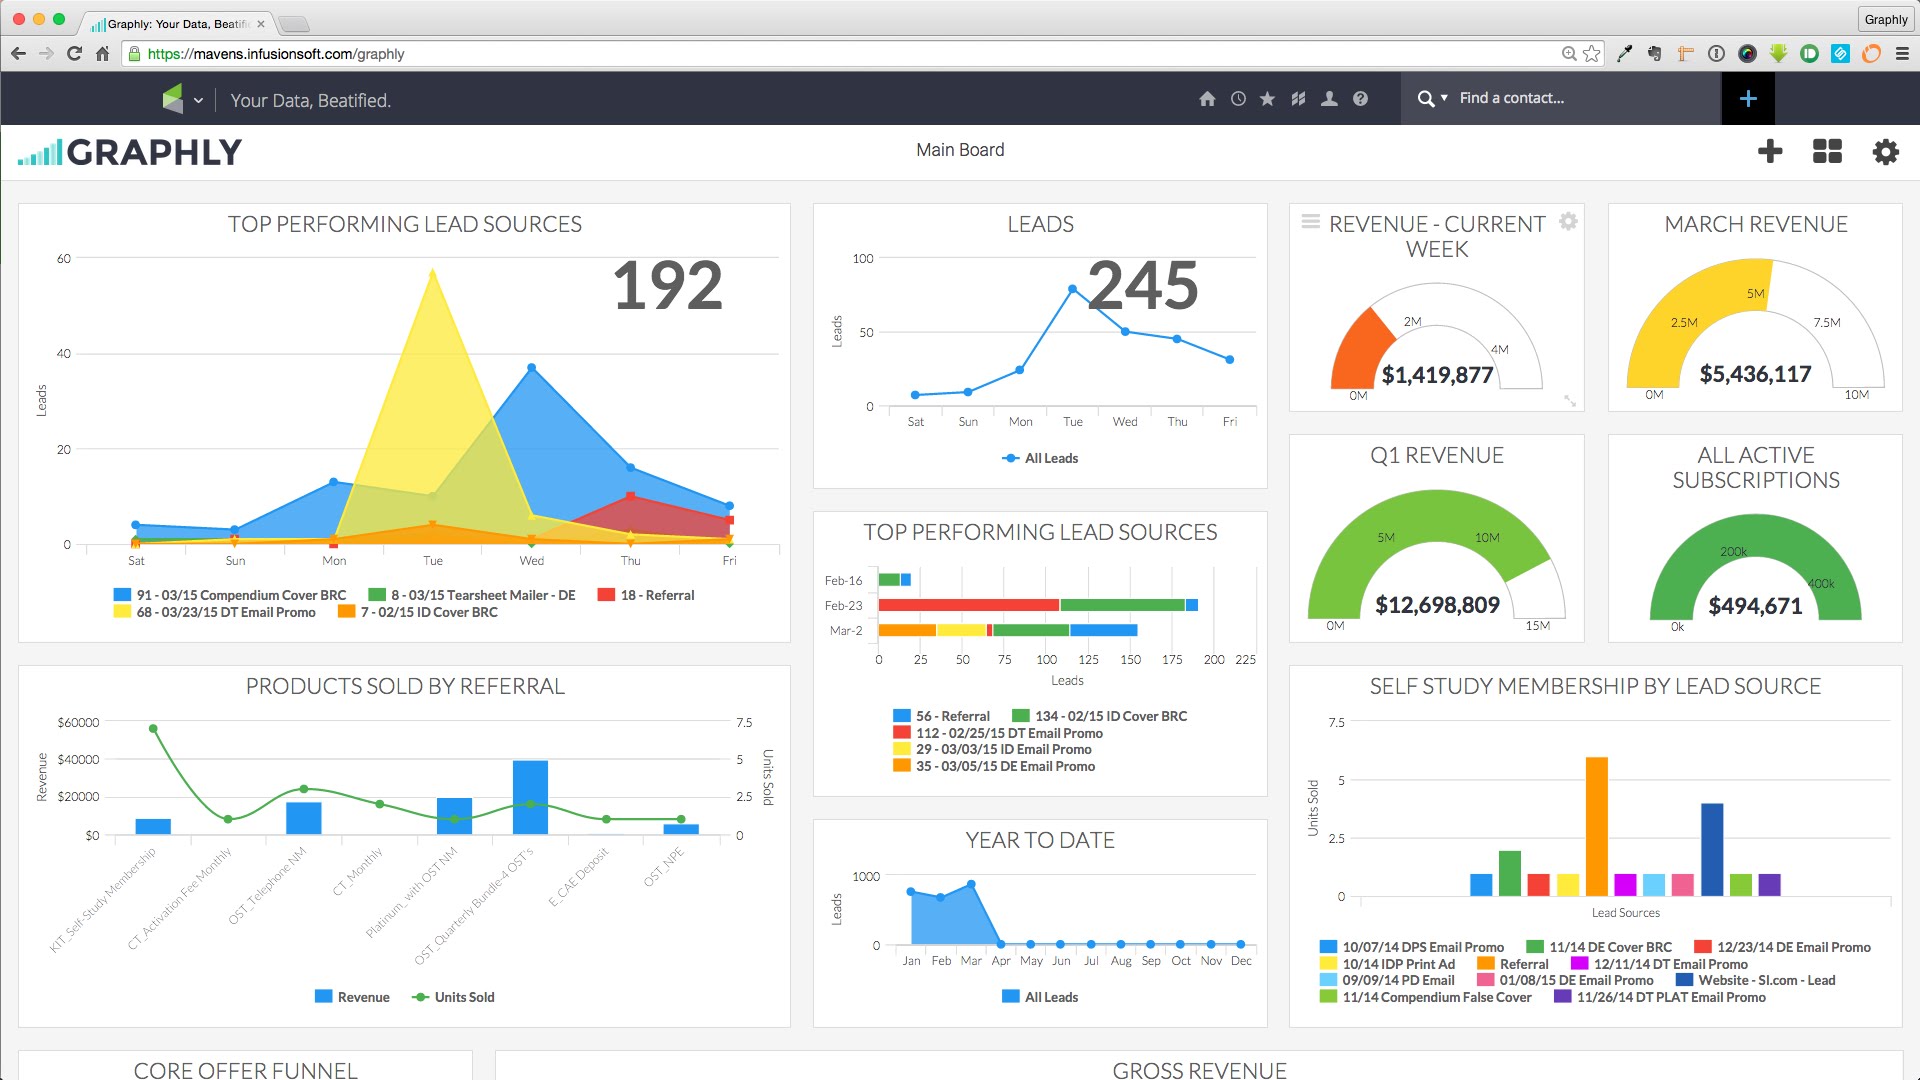Click the GRAPHLY logo
Viewport: 1920px width, 1080px height.
point(130,151)
